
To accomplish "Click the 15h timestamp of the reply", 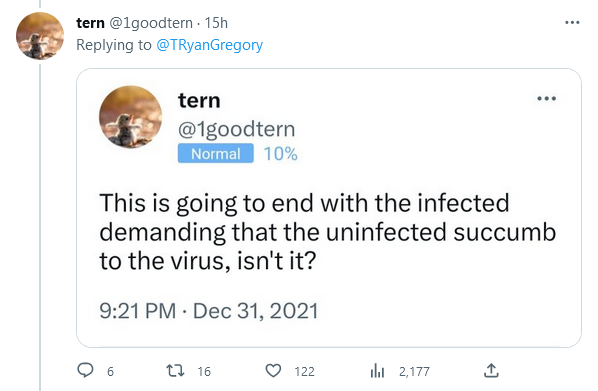I will [216, 23].
